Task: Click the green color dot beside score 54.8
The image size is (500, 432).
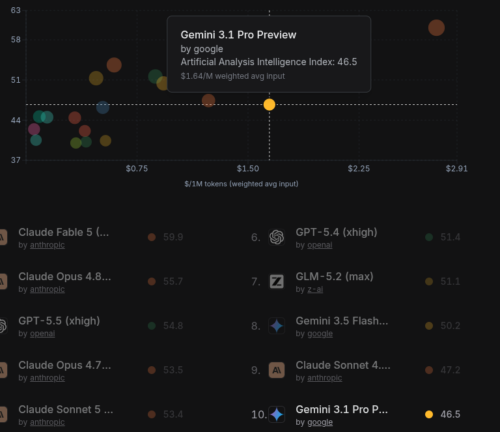Action: pos(152,326)
